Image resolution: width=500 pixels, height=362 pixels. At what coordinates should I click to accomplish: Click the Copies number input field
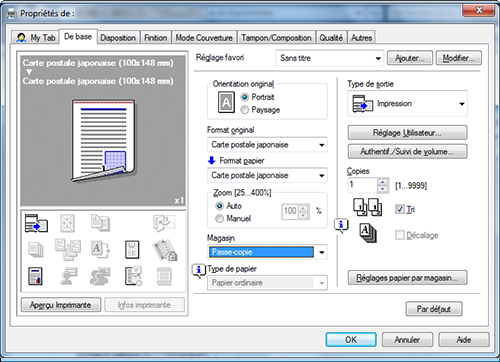[363, 185]
